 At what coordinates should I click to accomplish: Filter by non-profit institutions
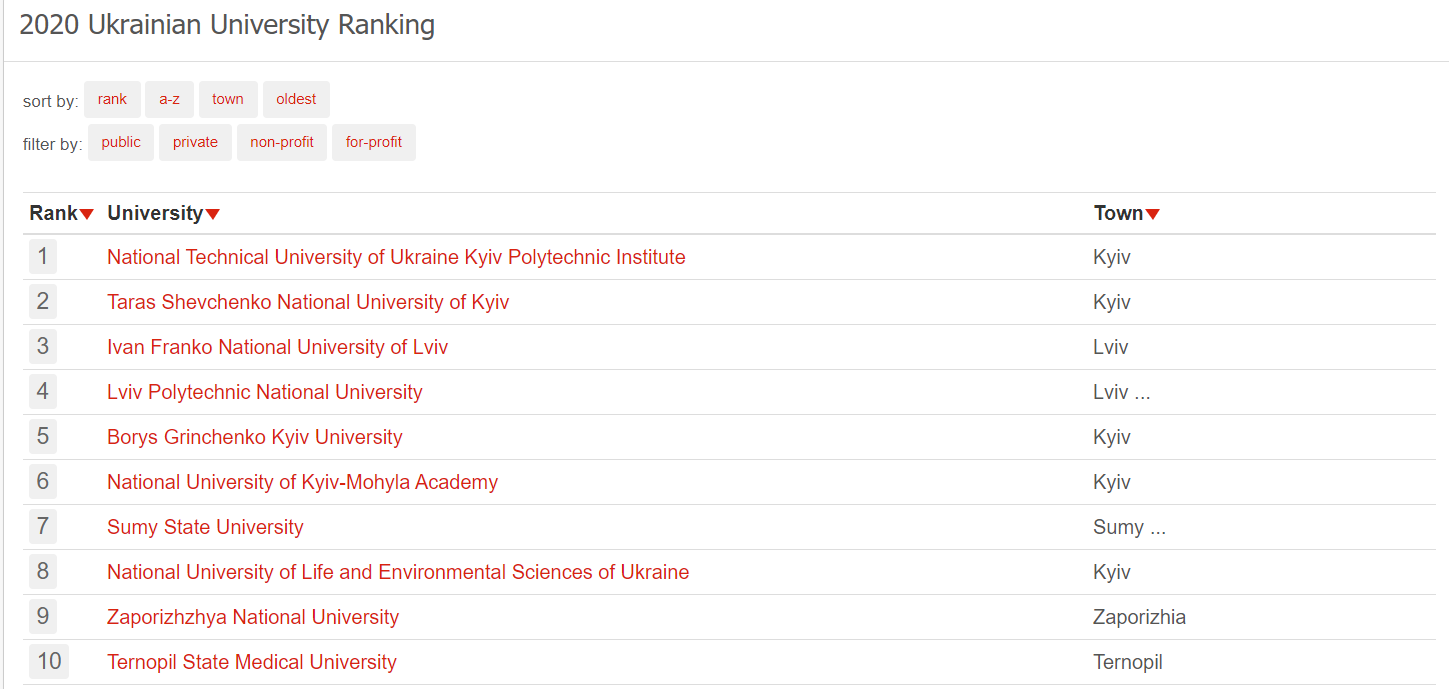point(282,142)
